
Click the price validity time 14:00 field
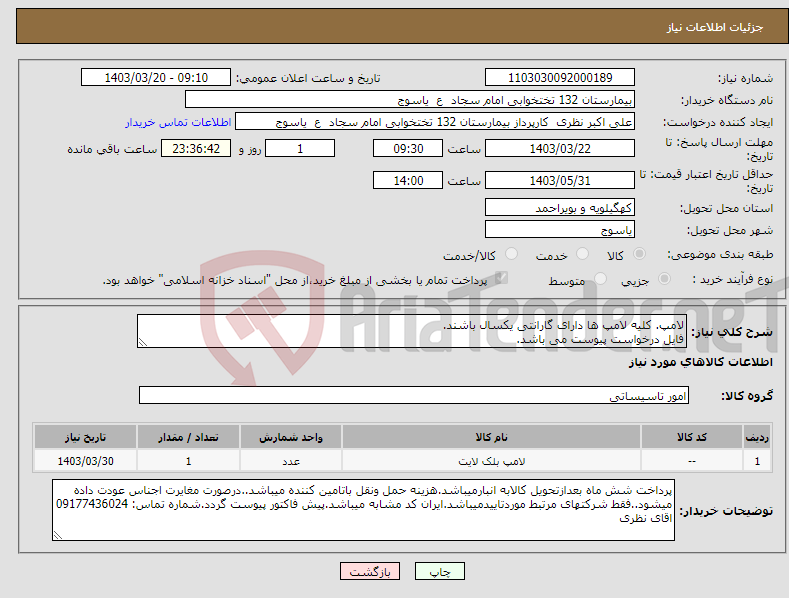408,180
